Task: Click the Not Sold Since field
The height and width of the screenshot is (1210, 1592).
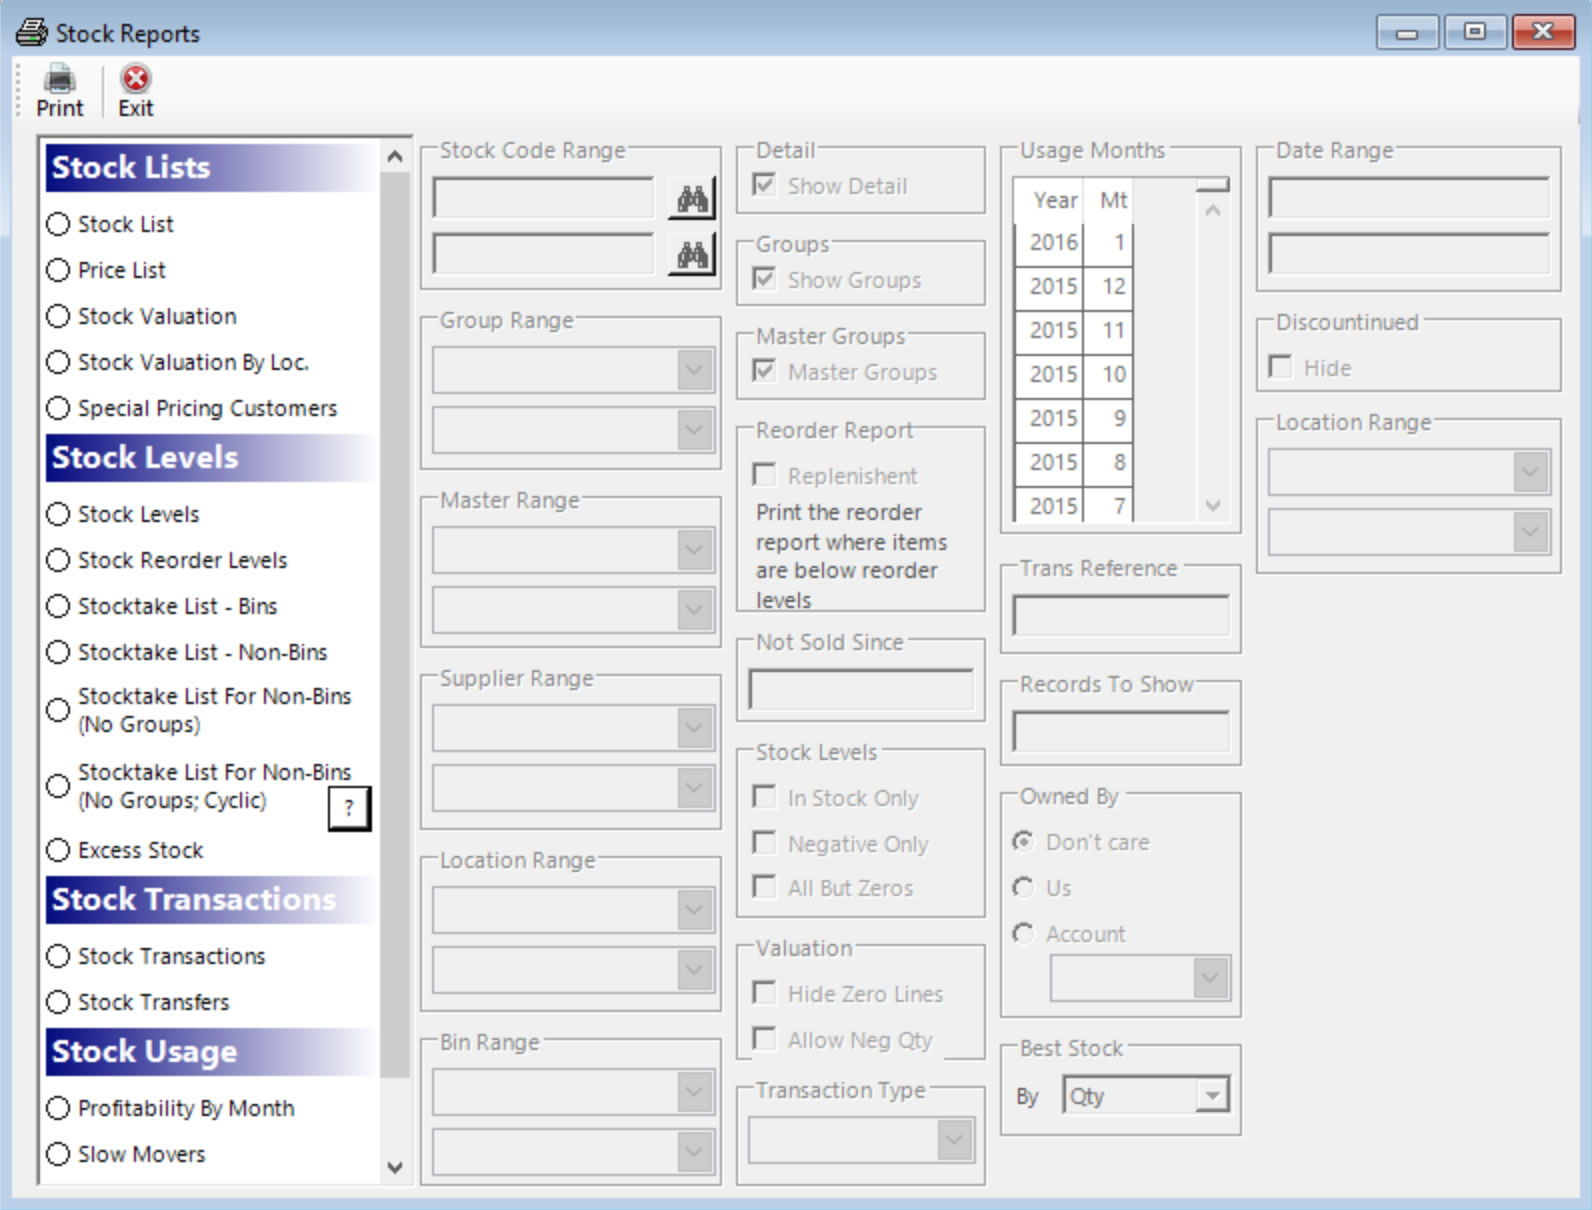Action: (x=861, y=690)
